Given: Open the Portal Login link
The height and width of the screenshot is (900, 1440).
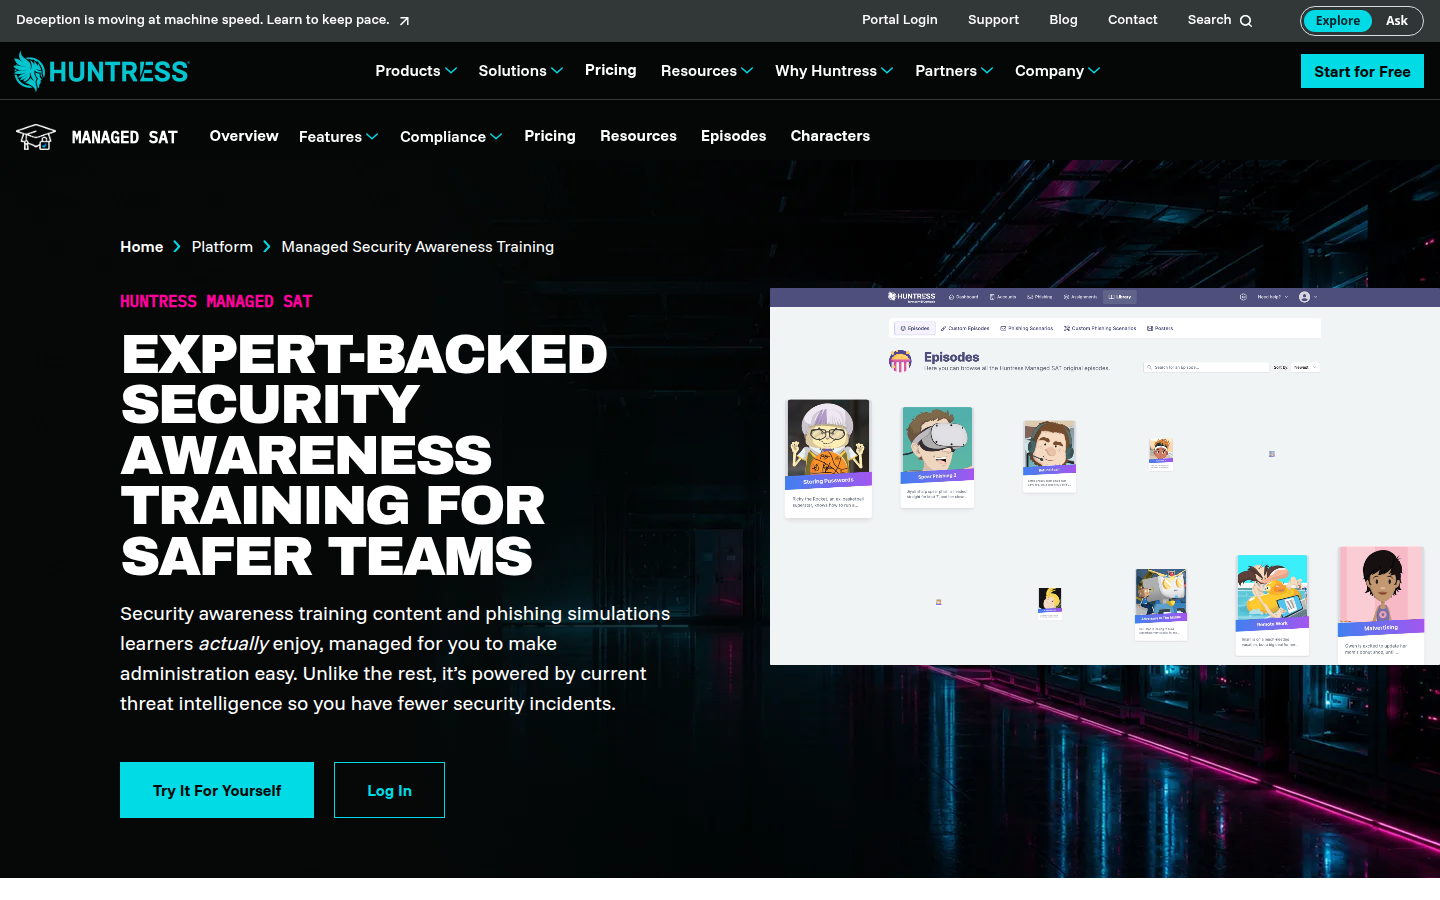Looking at the screenshot, I should point(900,20).
